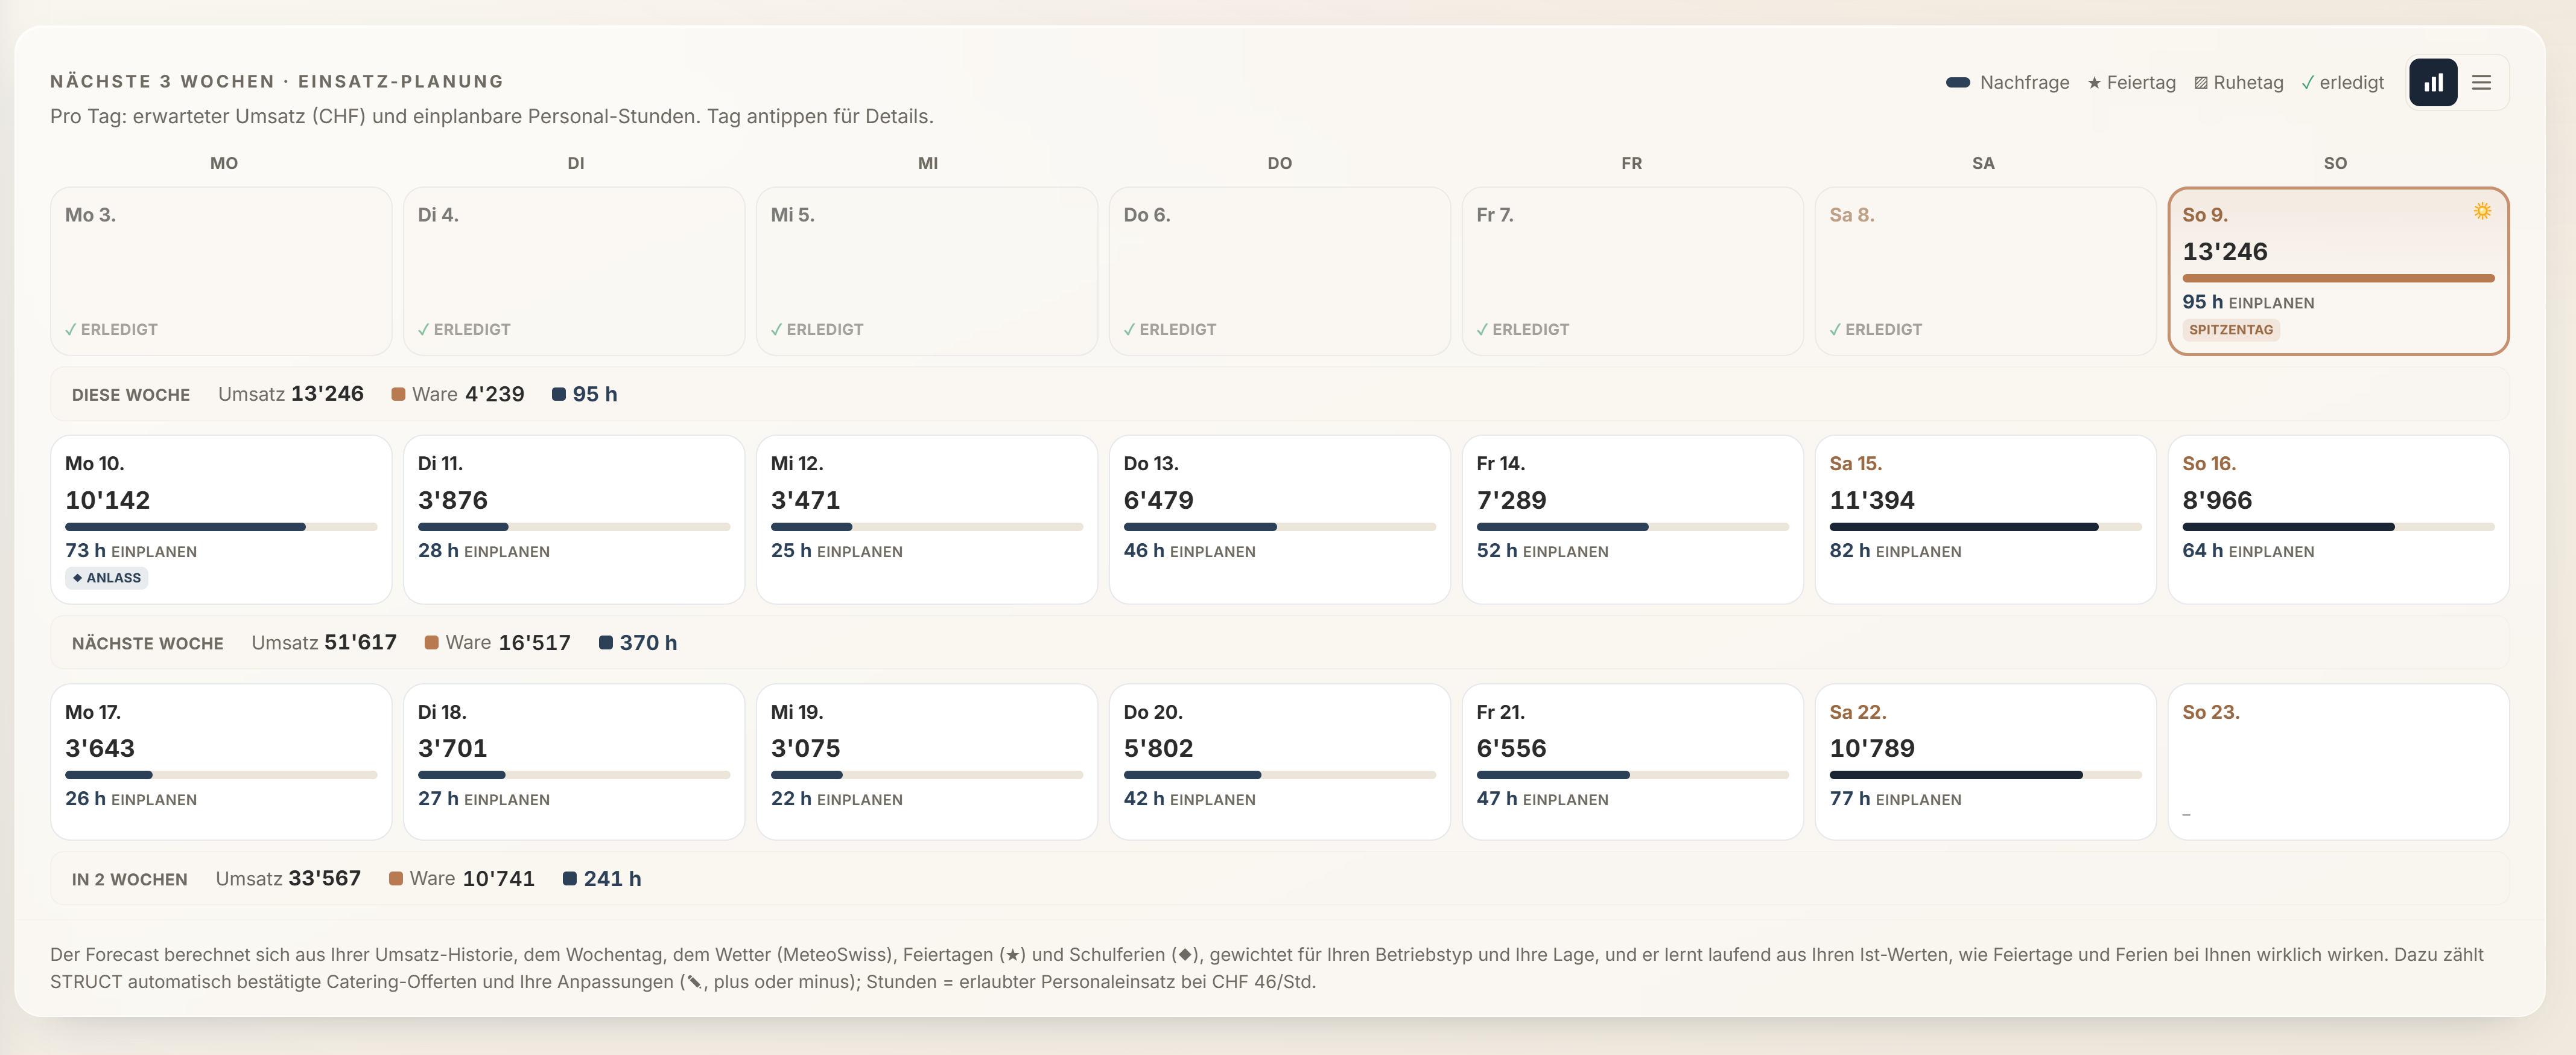Click the Feiertag star legend
Image resolution: width=2576 pixels, height=1055 pixels.
[2131, 82]
